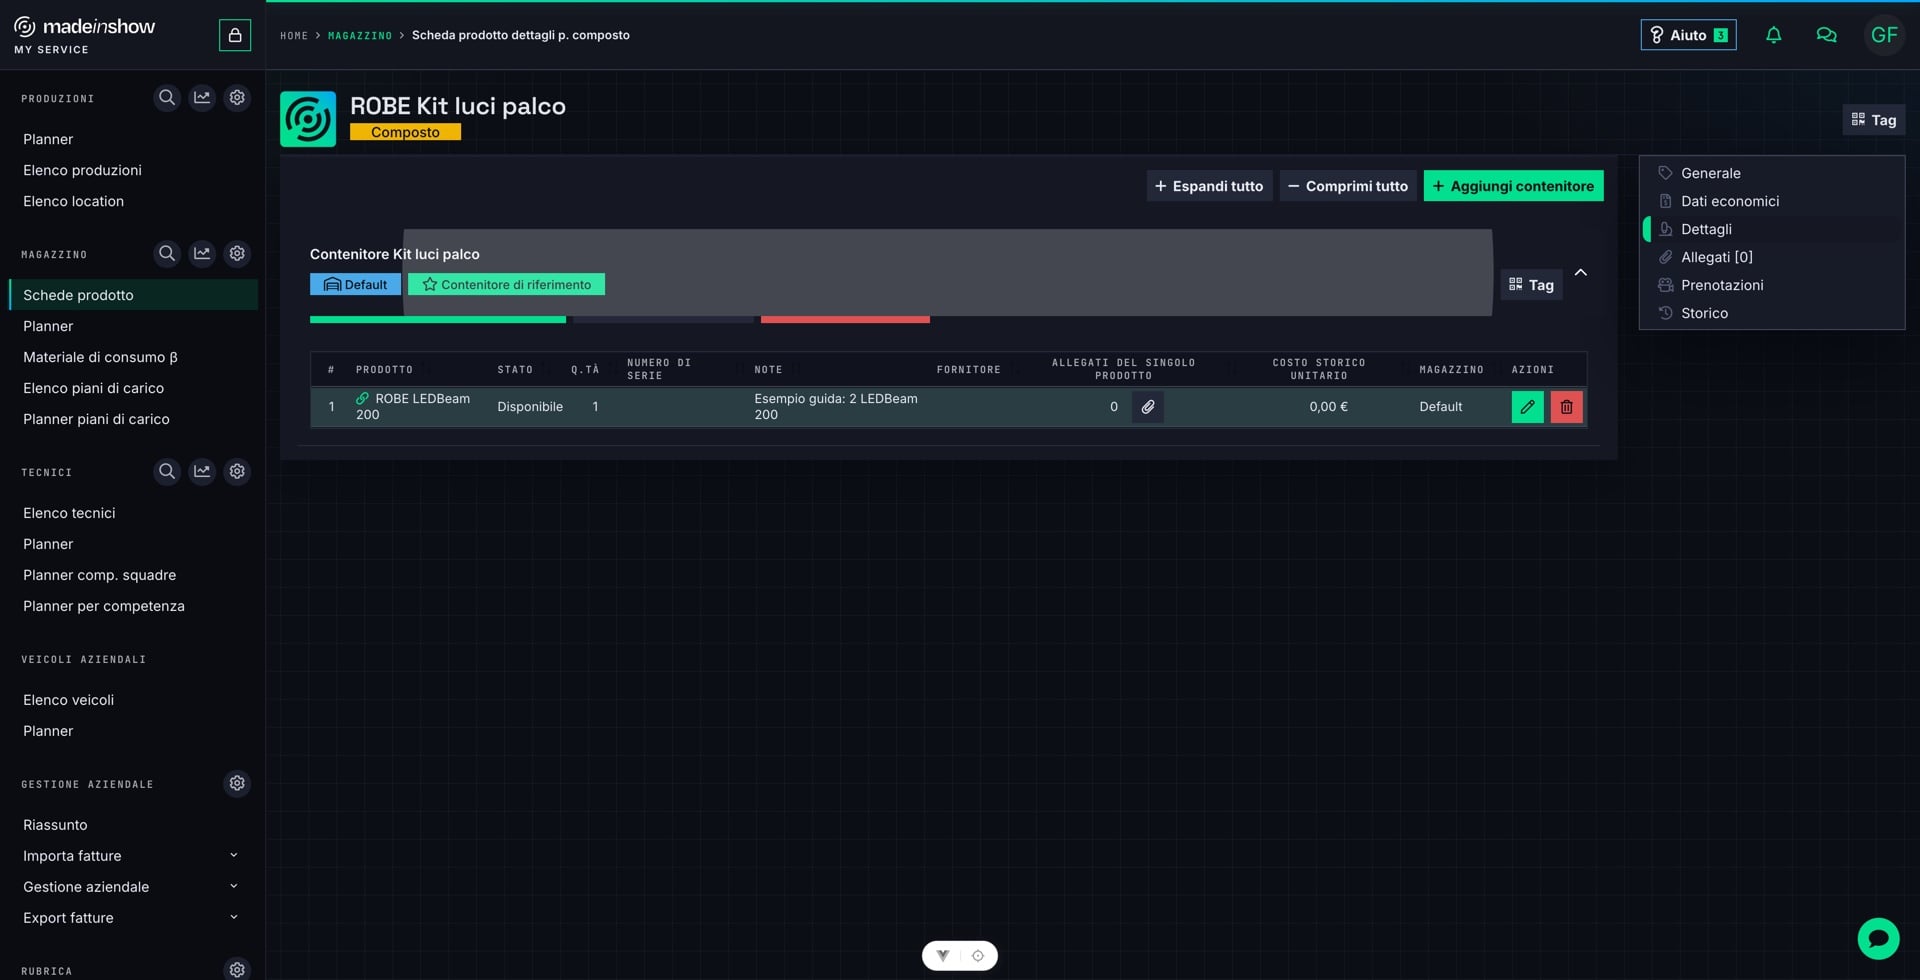Open Tecnici statistics chart icon
The image size is (1920, 980).
[202, 472]
